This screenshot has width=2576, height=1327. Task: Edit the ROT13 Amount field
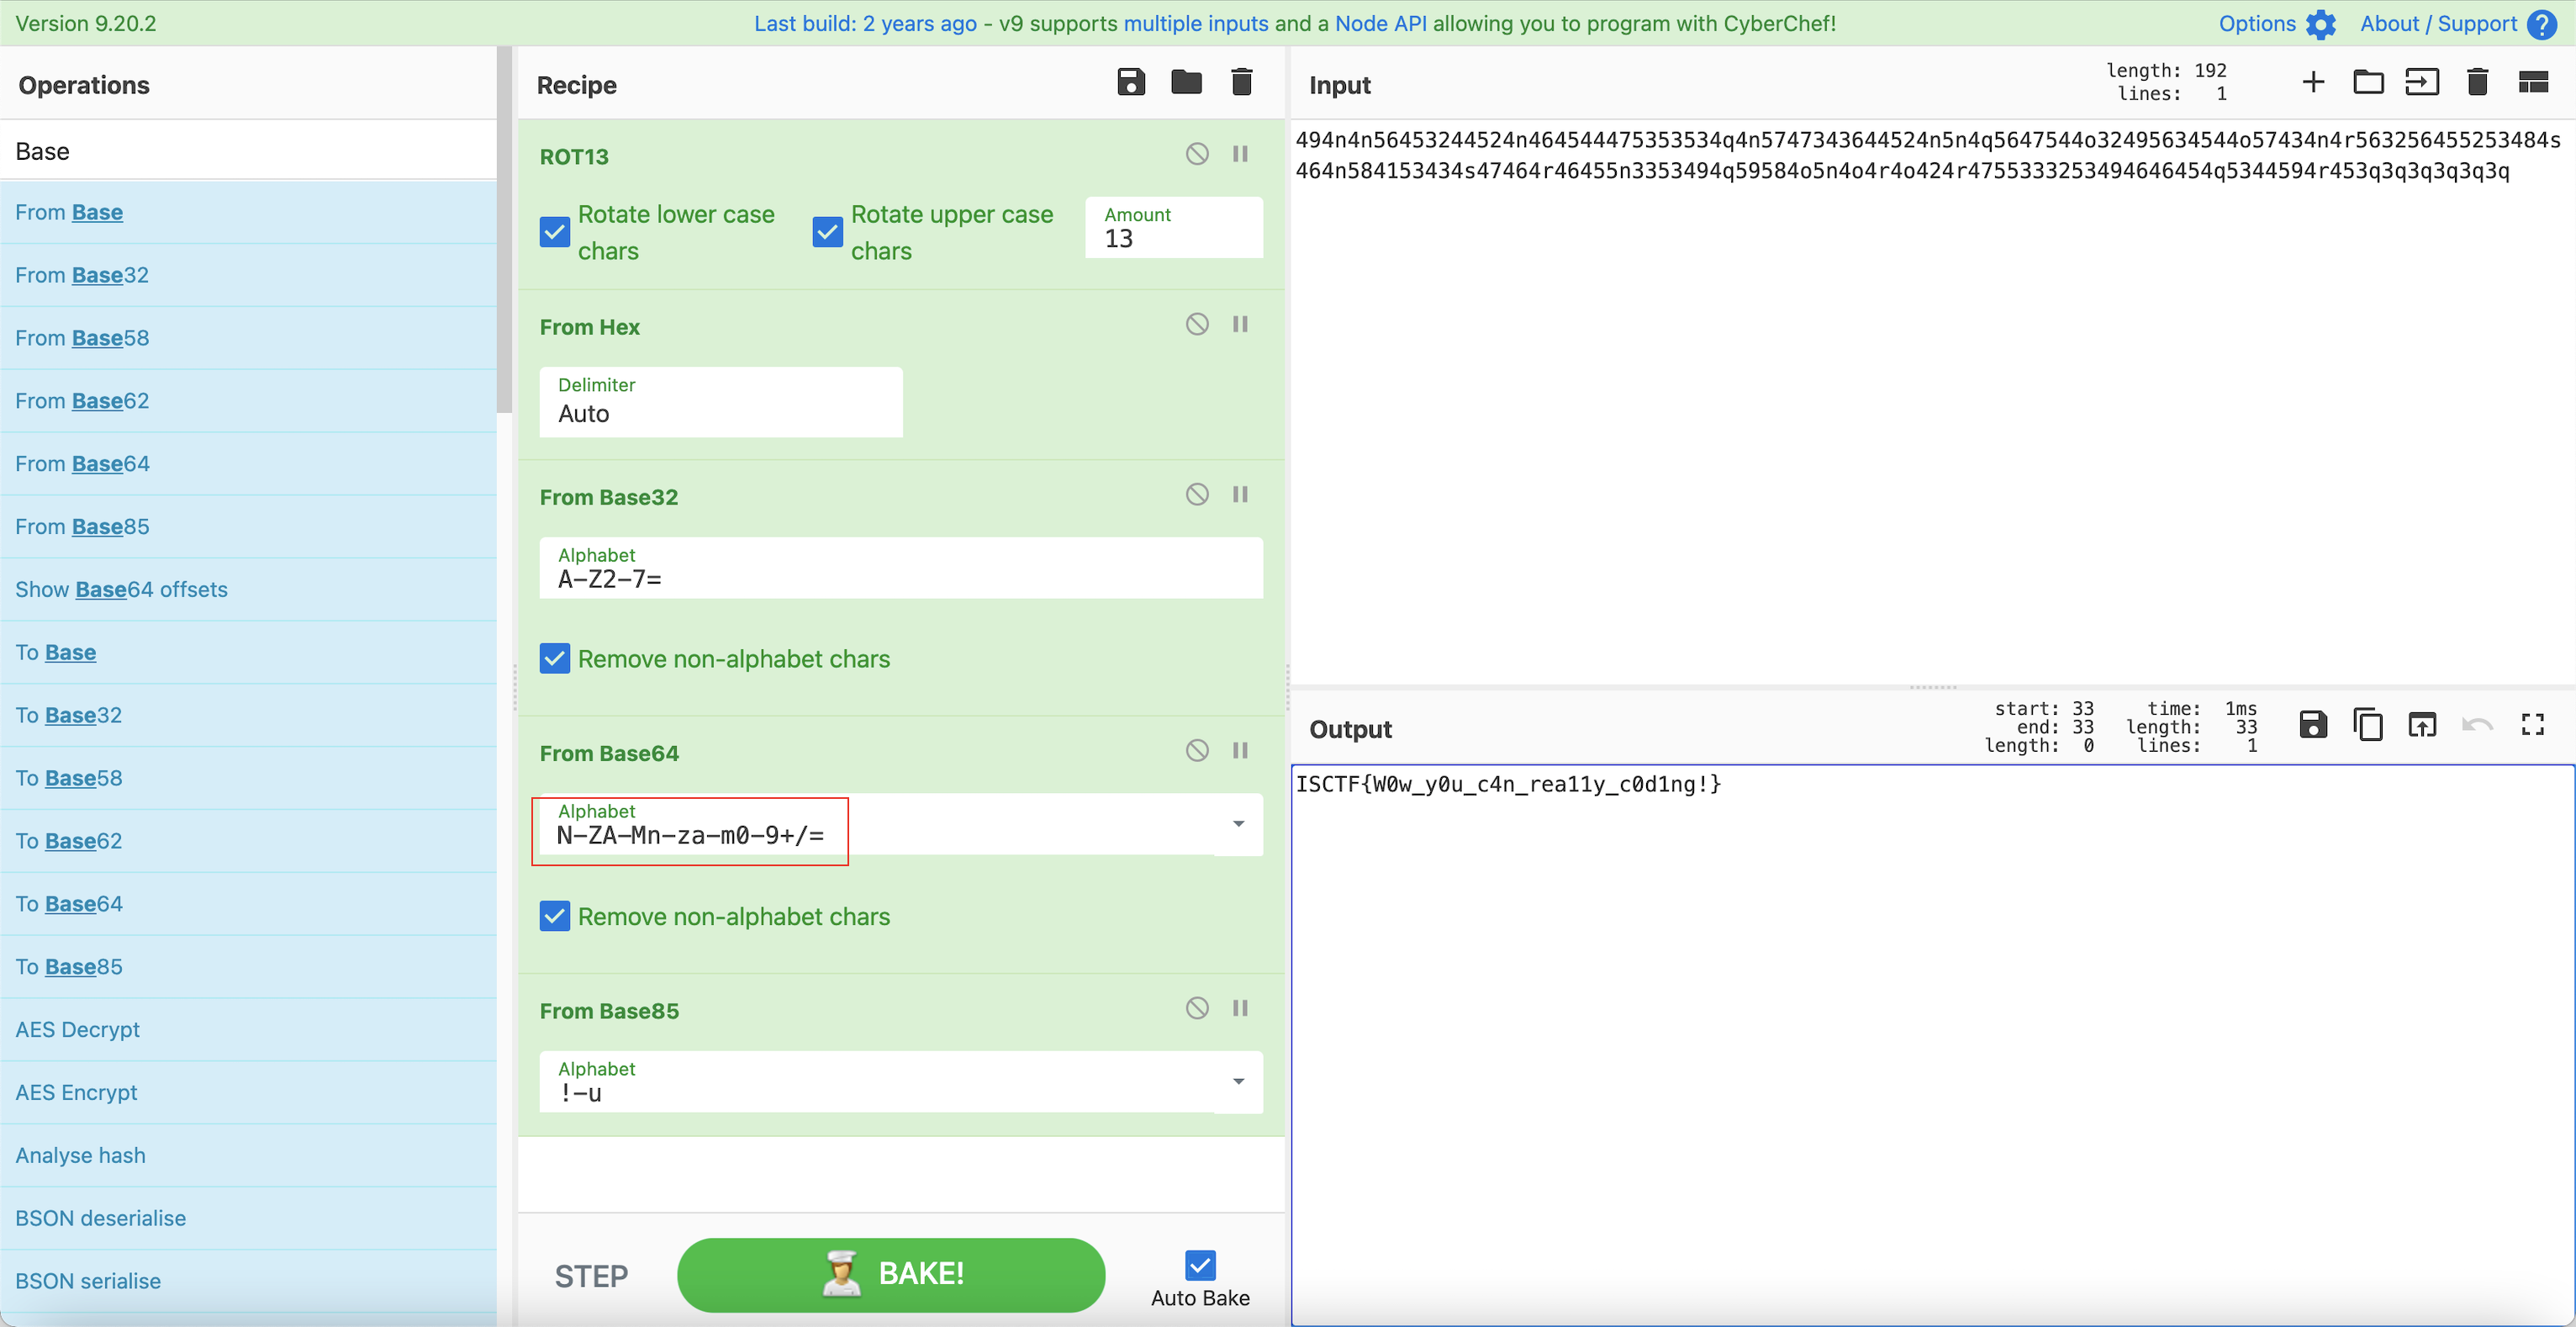tap(1174, 228)
